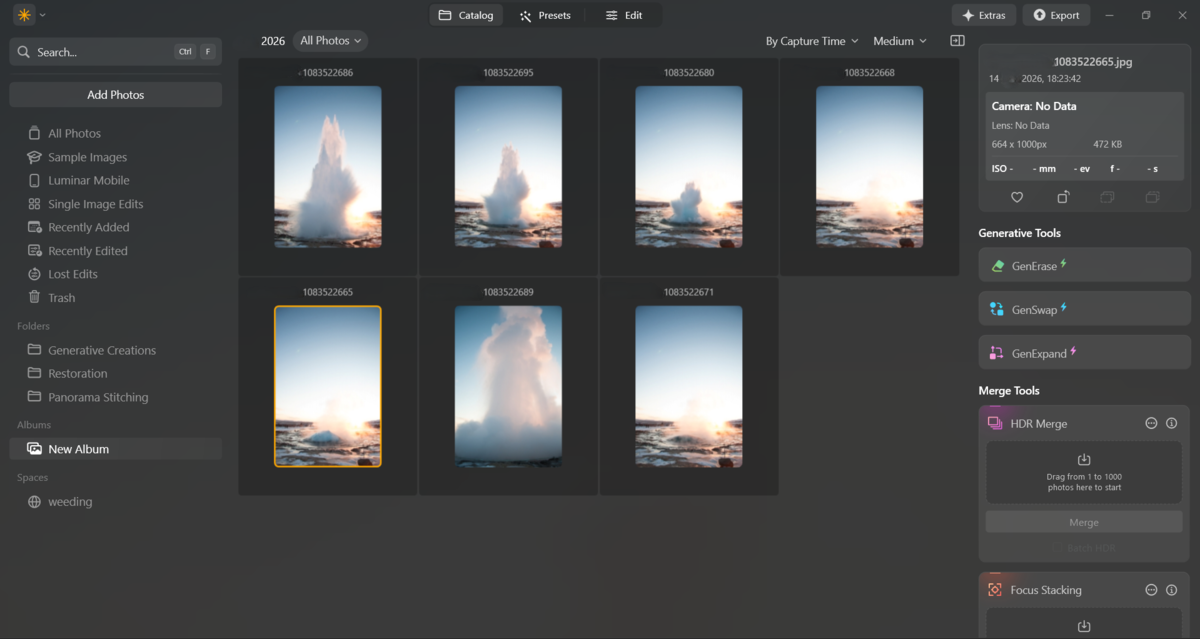This screenshot has width=1200, height=639.
Task: Click the Add Photos button
Action: point(115,93)
